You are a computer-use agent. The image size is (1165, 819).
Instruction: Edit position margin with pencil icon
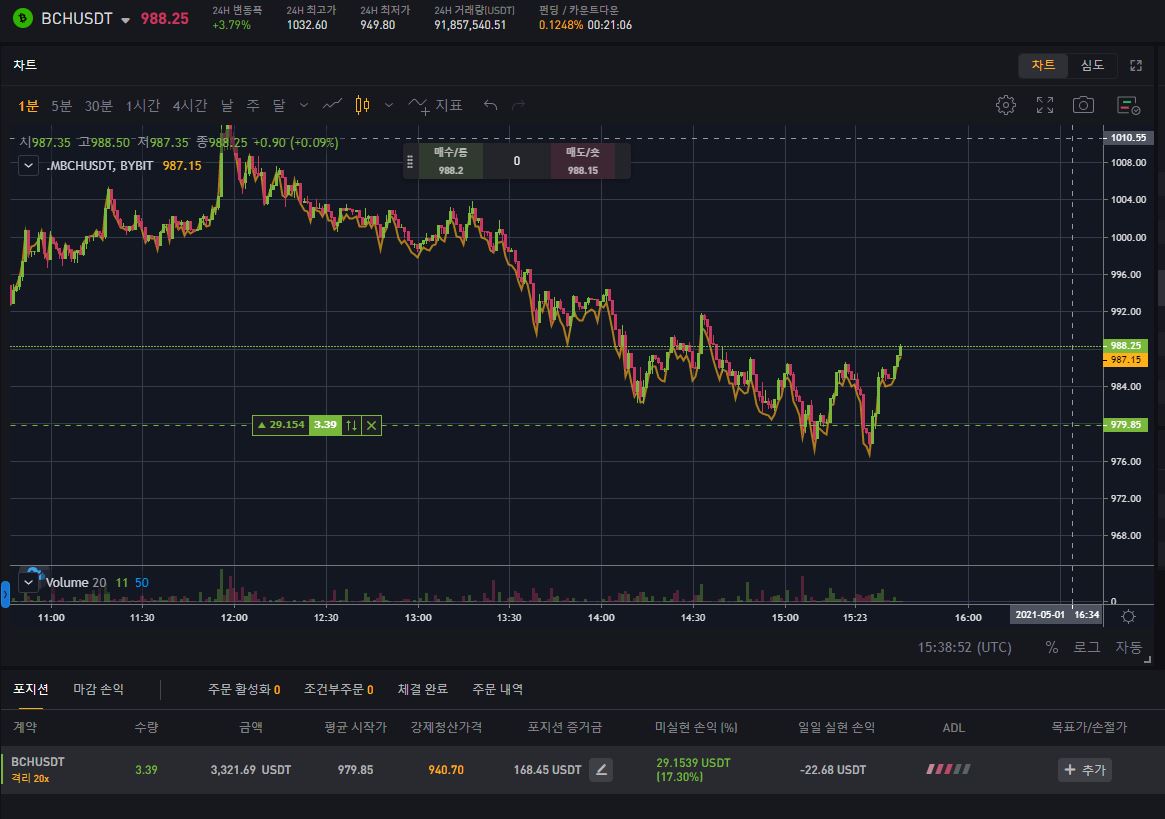[601, 769]
